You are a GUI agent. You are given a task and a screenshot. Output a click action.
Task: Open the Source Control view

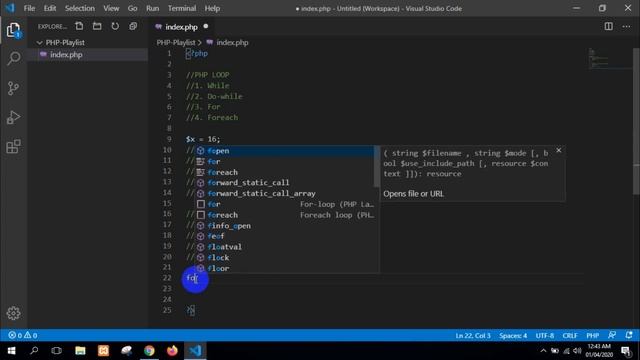(x=13, y=88)
